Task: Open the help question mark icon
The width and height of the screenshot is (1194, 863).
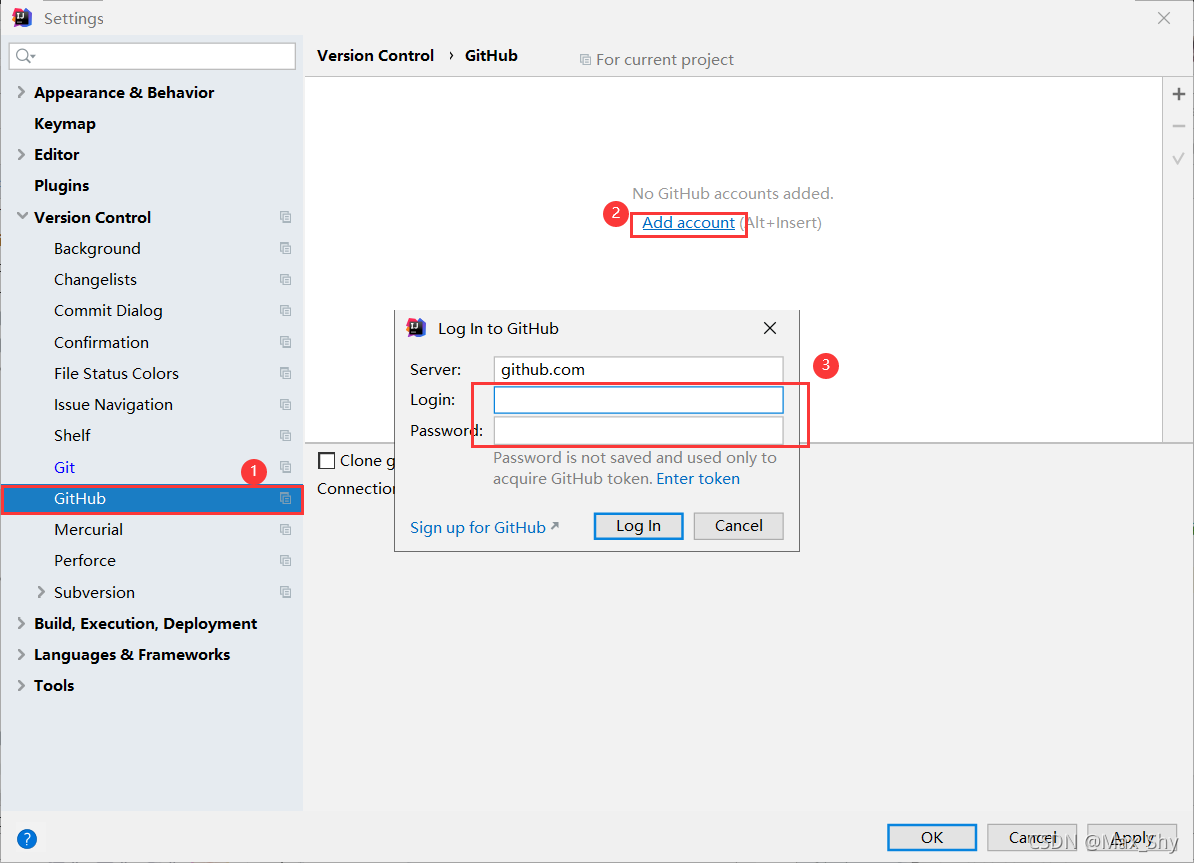Action: click(27, 839)
